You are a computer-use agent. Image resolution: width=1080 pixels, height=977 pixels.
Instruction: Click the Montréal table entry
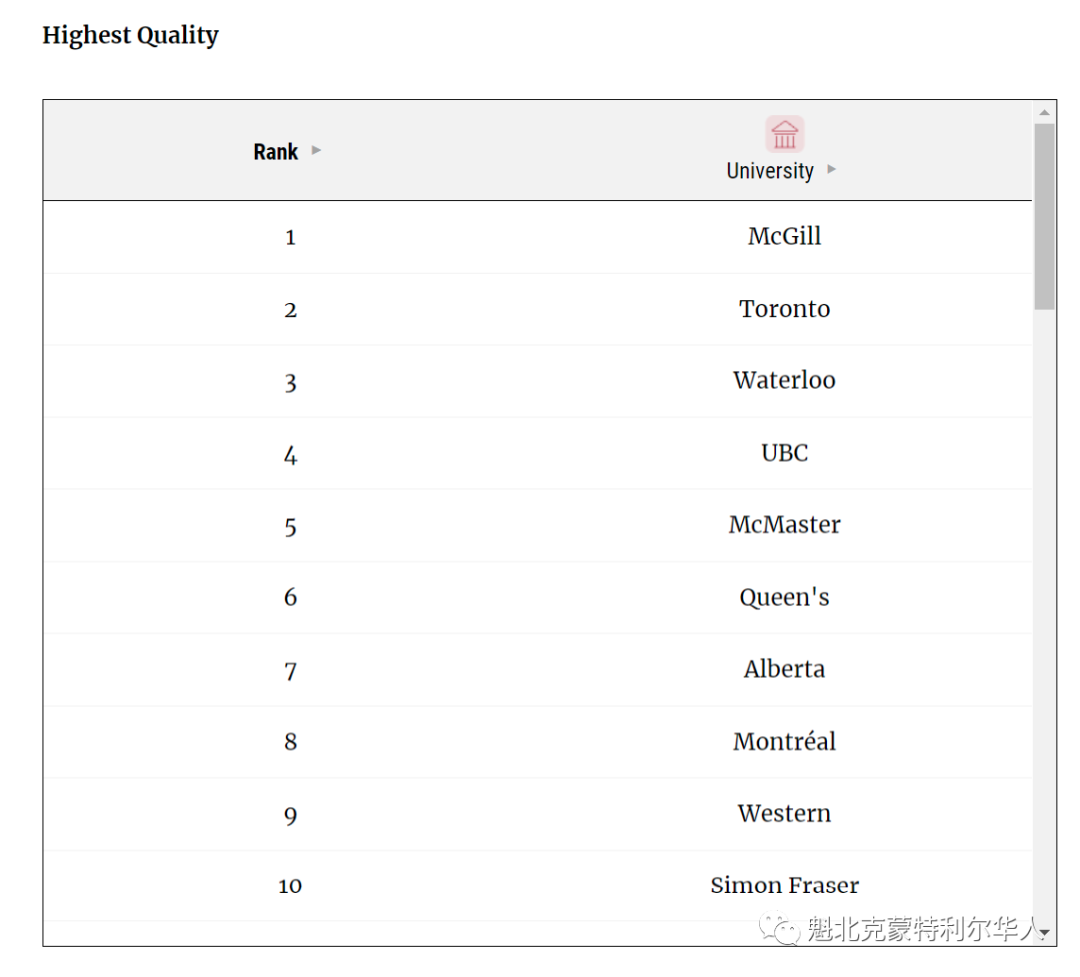pos(785,741)
